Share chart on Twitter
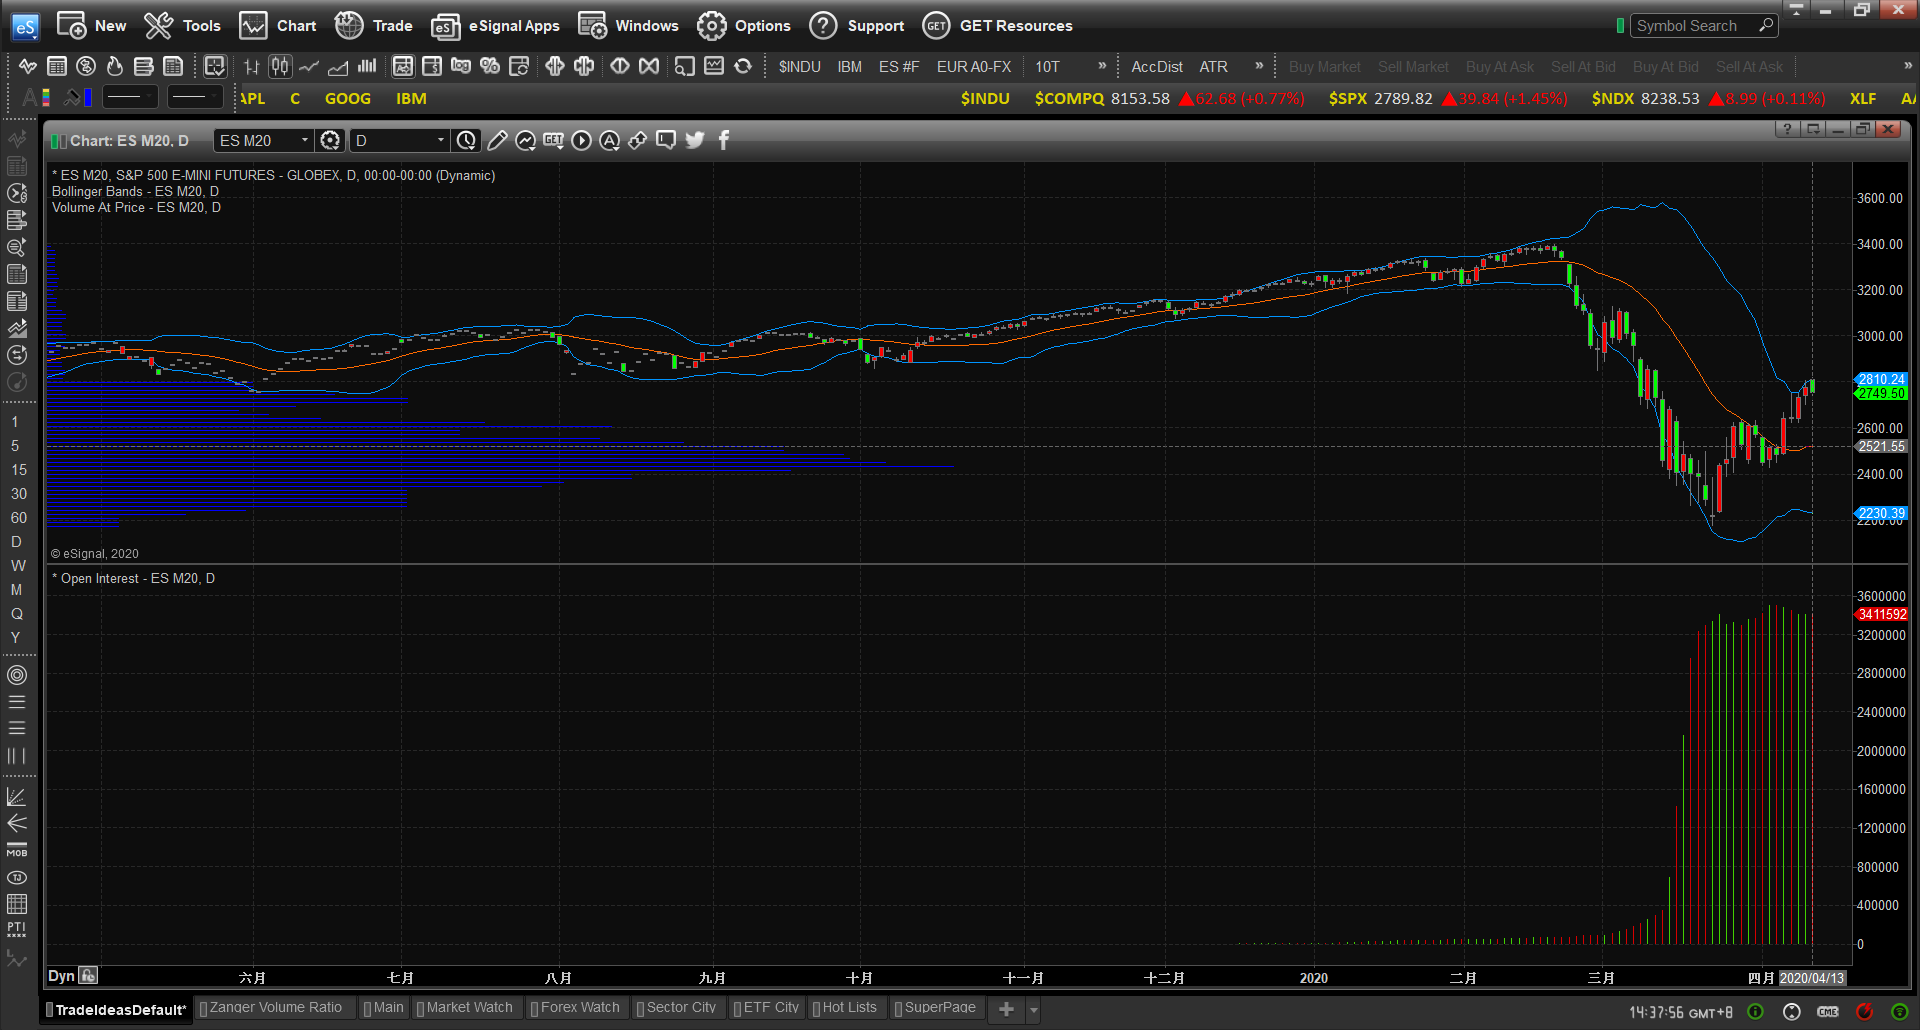The image size is (1920, 1030). [x=695, y=140]
